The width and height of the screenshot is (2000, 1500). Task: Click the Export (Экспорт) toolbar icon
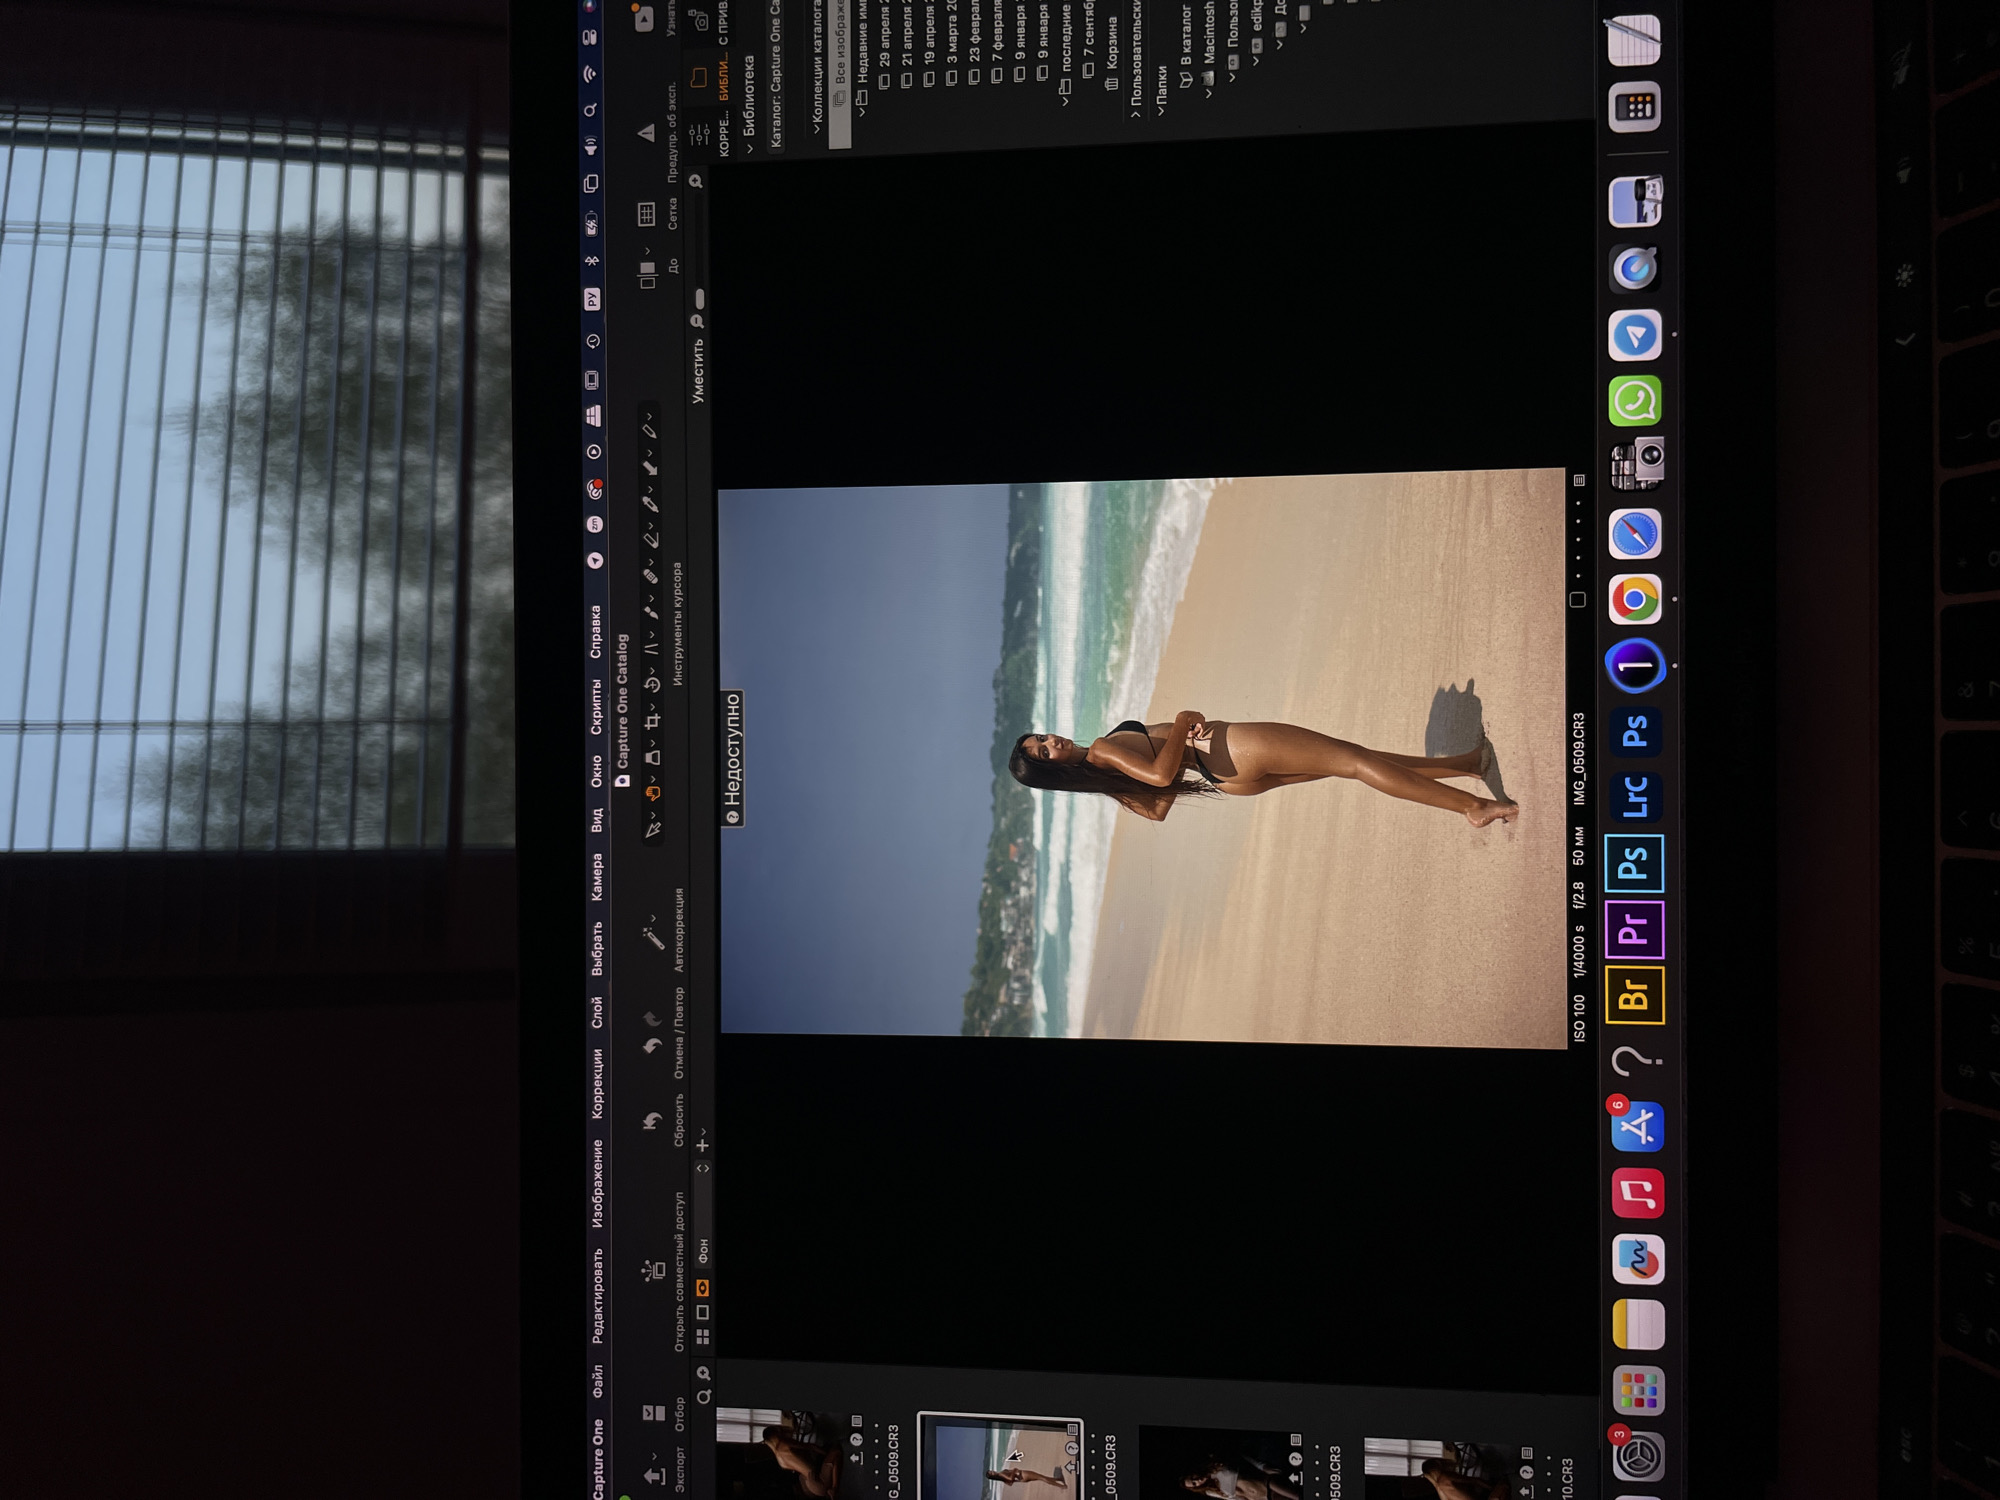click(x=655, y=1476)
